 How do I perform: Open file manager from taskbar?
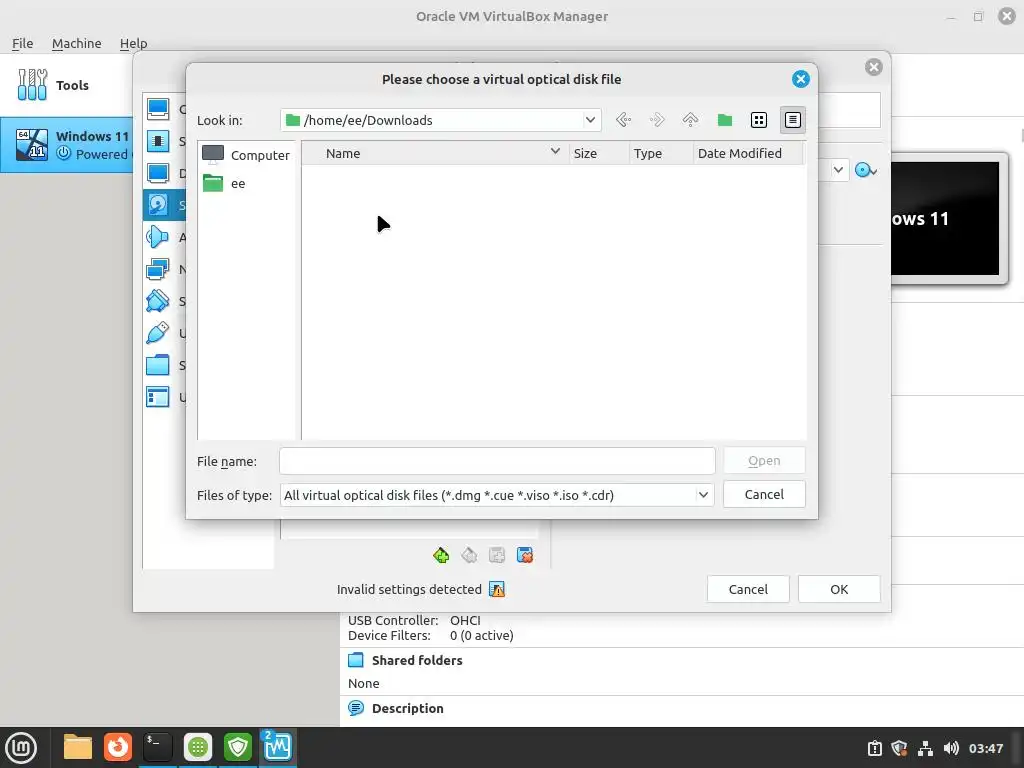click(78, 748)
